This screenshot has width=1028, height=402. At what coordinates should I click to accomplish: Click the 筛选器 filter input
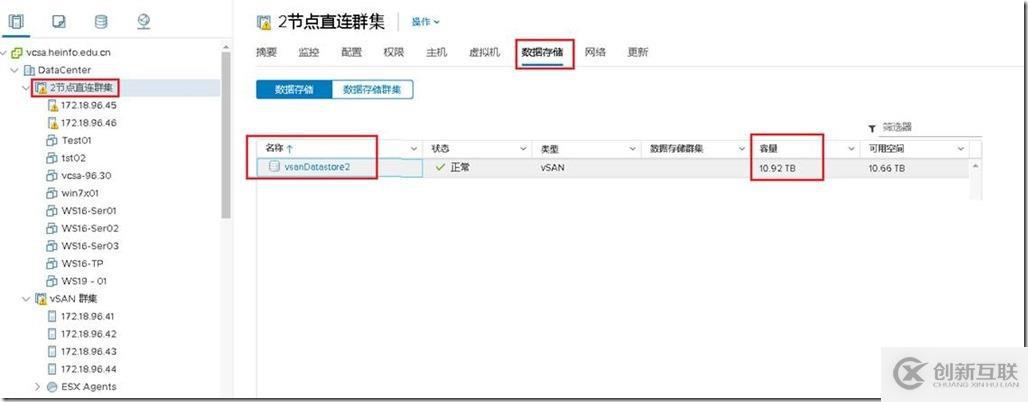(x=931, y=128)
